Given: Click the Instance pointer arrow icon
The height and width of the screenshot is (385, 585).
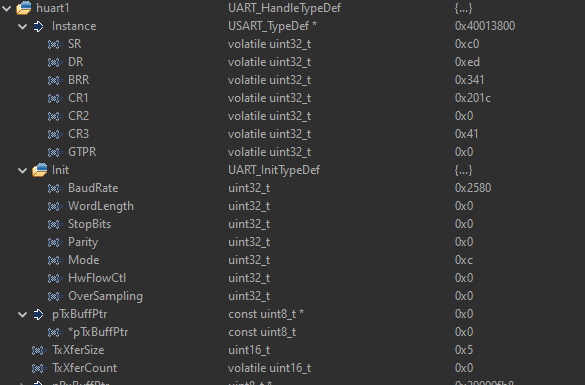Looking at the screenshot, I should click(x=38, y=26).
